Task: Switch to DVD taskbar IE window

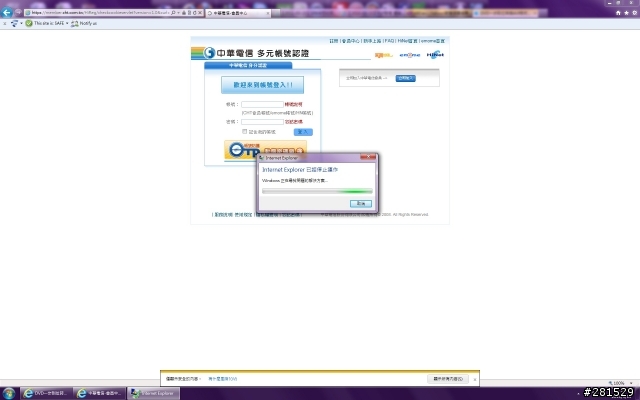Action: coord(47,393)
